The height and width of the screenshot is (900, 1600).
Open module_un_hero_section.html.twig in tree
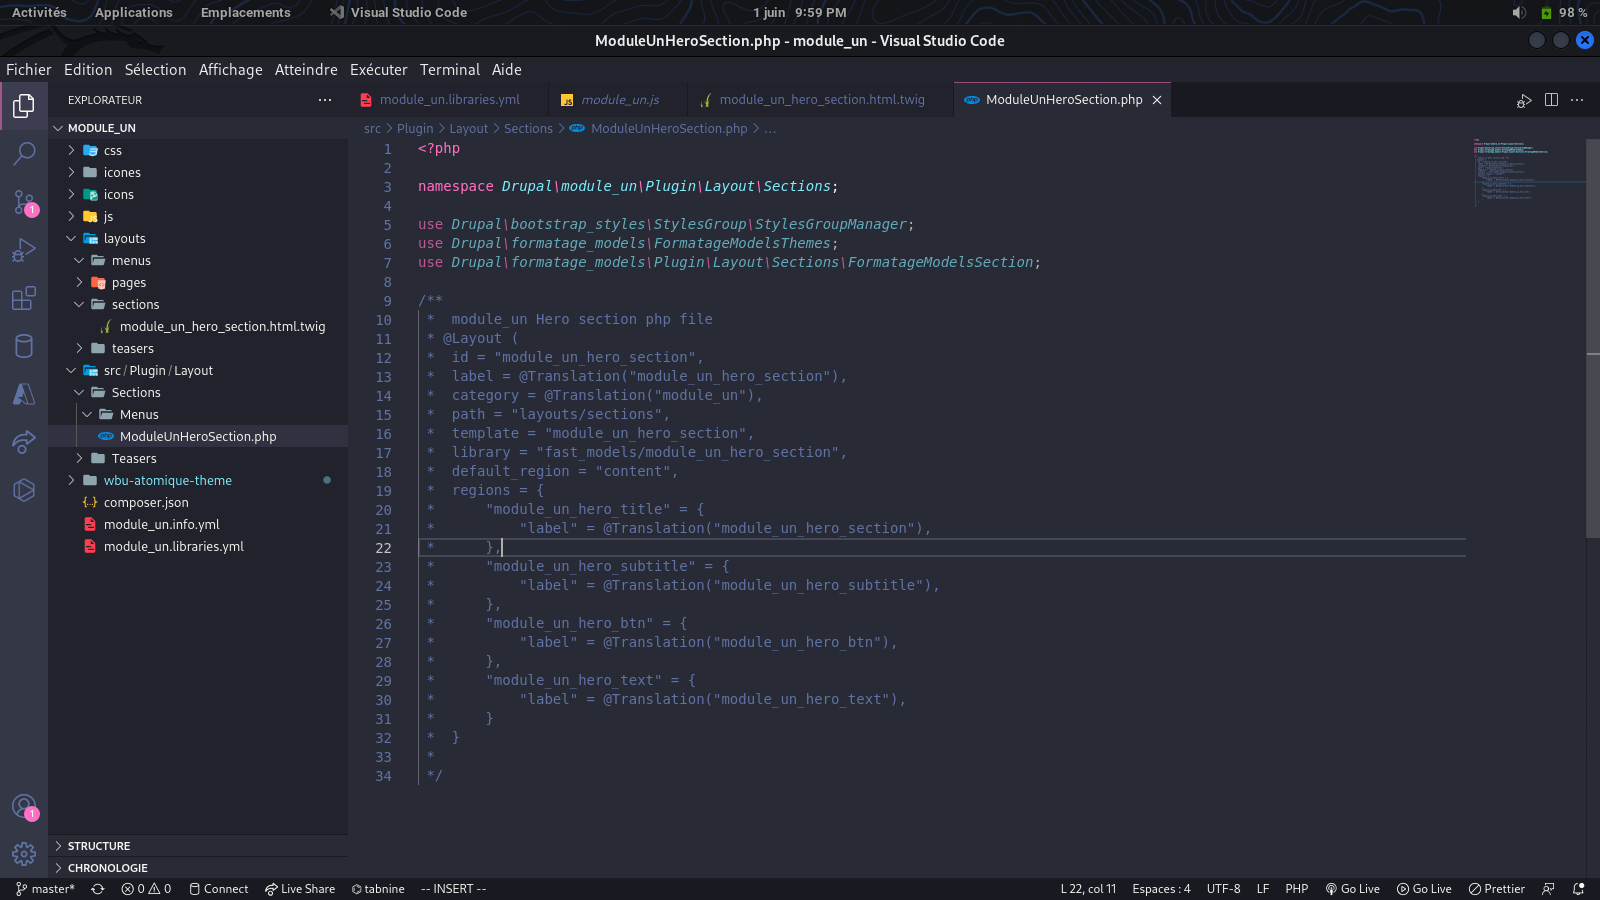(198, 327)
